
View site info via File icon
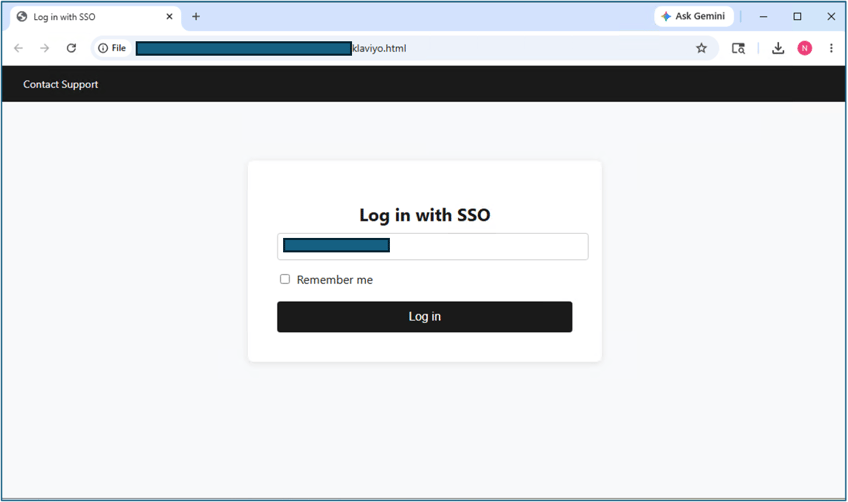click(x=112, y=48)
